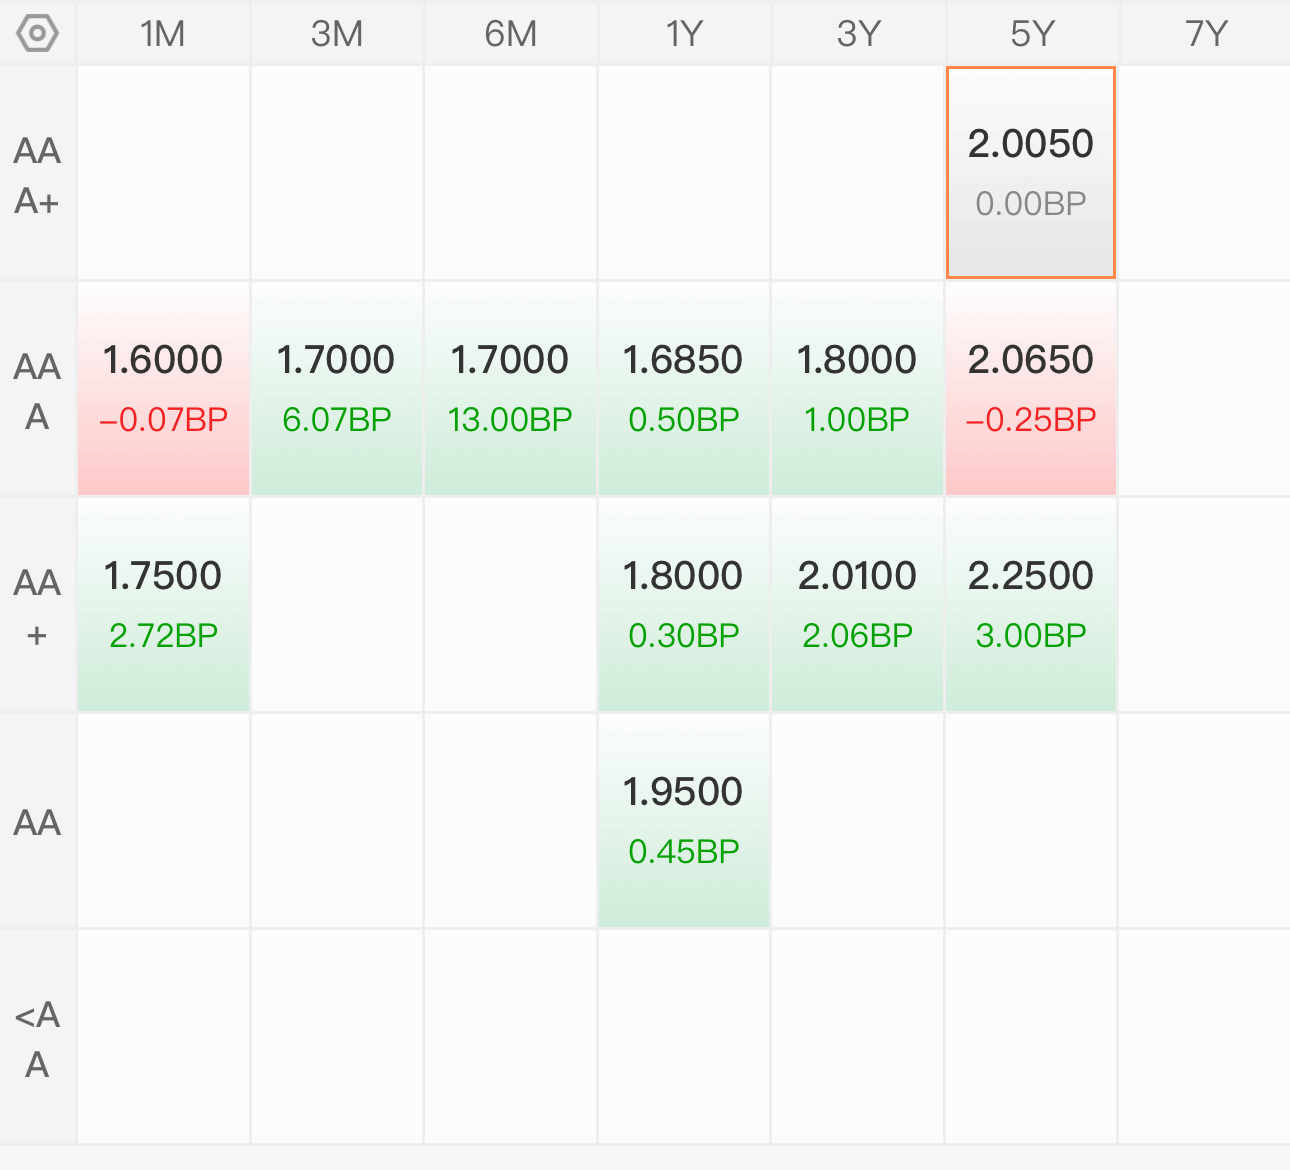Click the 1.7500 AA+ 1M cell

pyautogui.click(x=163, y=604)
